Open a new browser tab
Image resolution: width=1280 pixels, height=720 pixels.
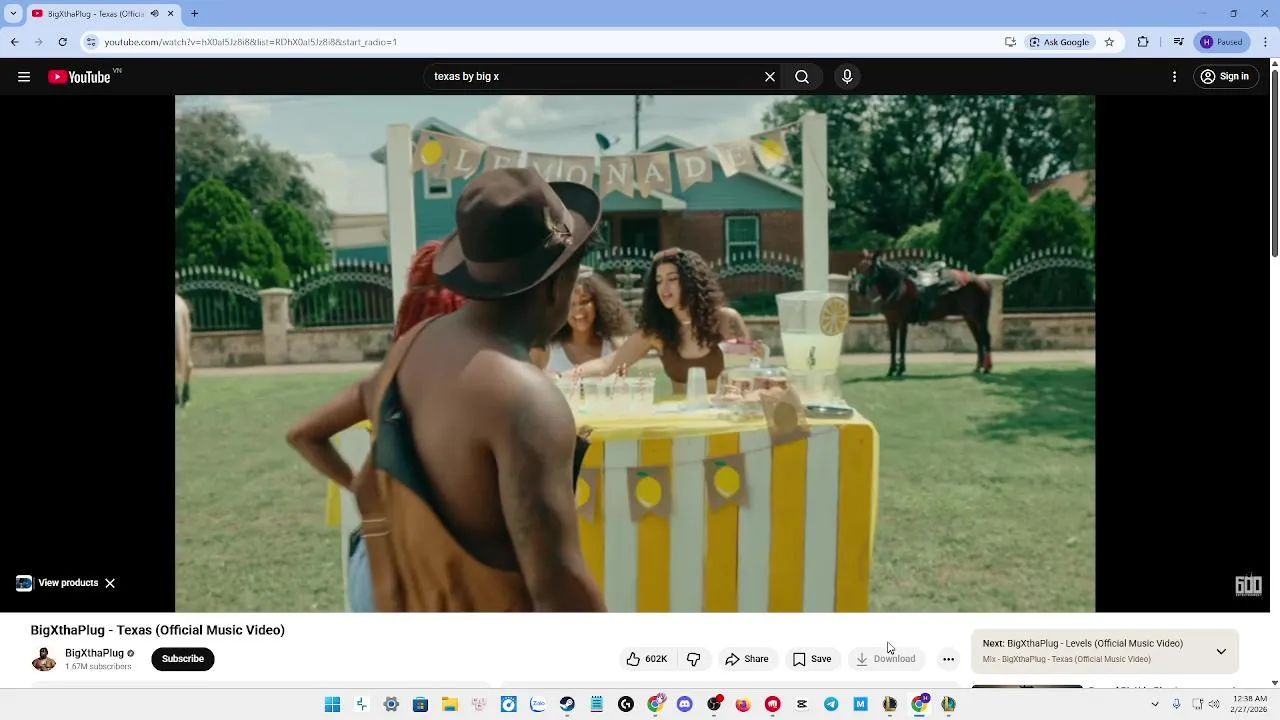point(194,14)
